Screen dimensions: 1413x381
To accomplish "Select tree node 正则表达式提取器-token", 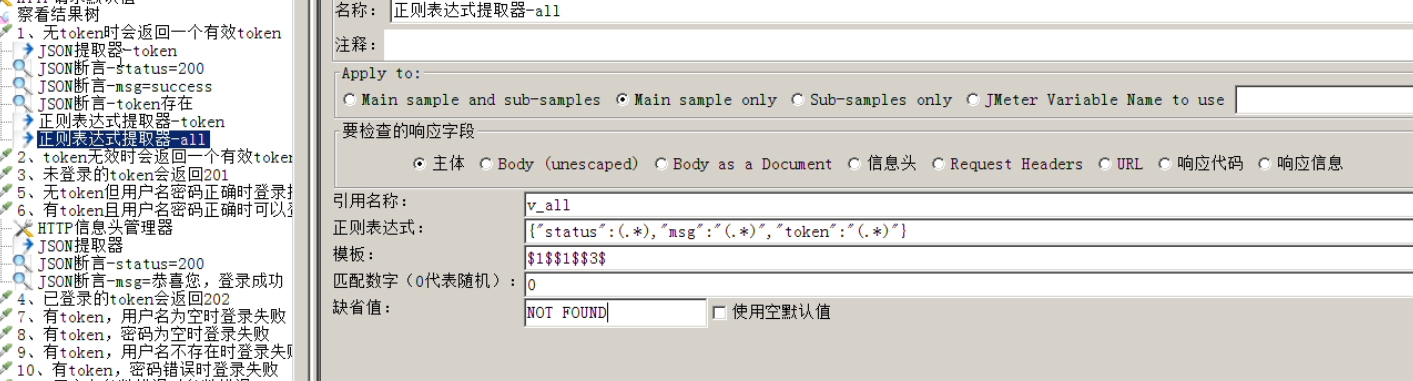I will (132, 121).
